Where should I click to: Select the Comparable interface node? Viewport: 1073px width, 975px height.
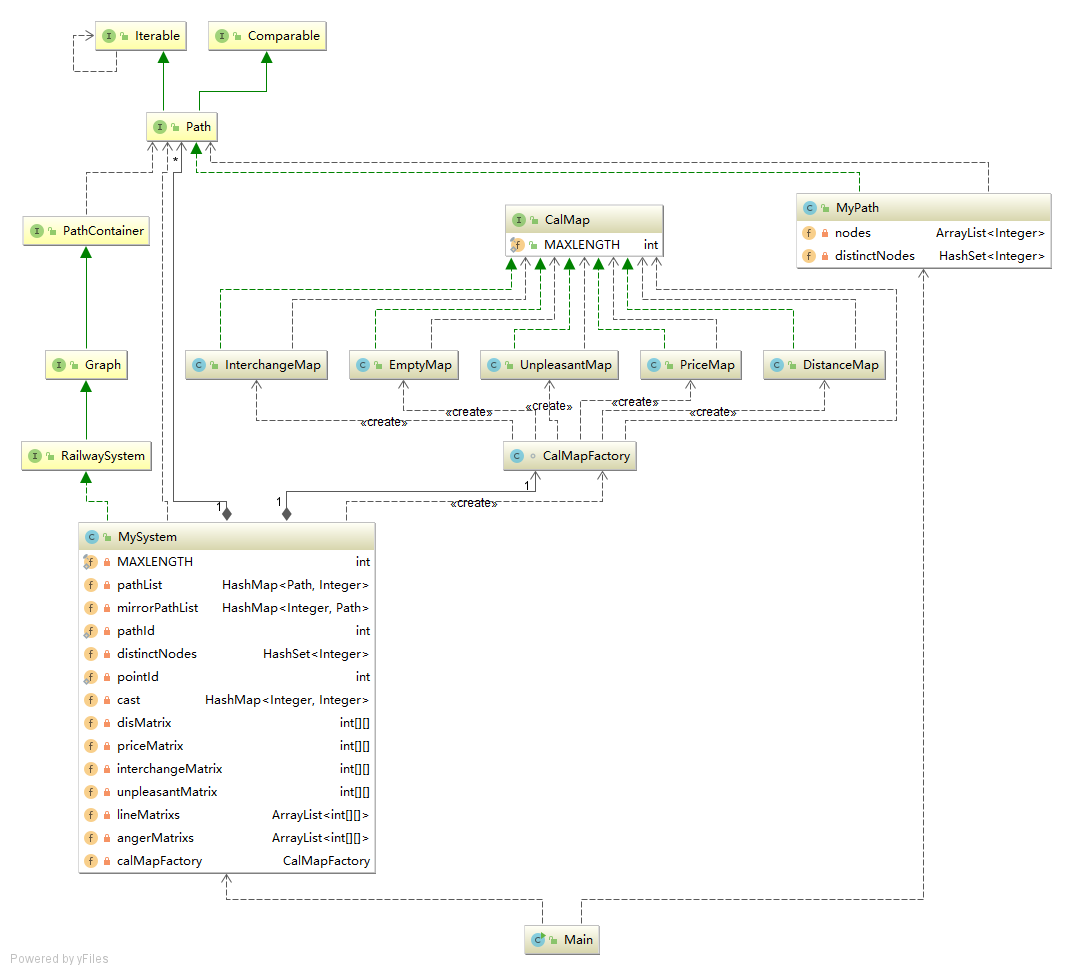click(x=268, y=36)
